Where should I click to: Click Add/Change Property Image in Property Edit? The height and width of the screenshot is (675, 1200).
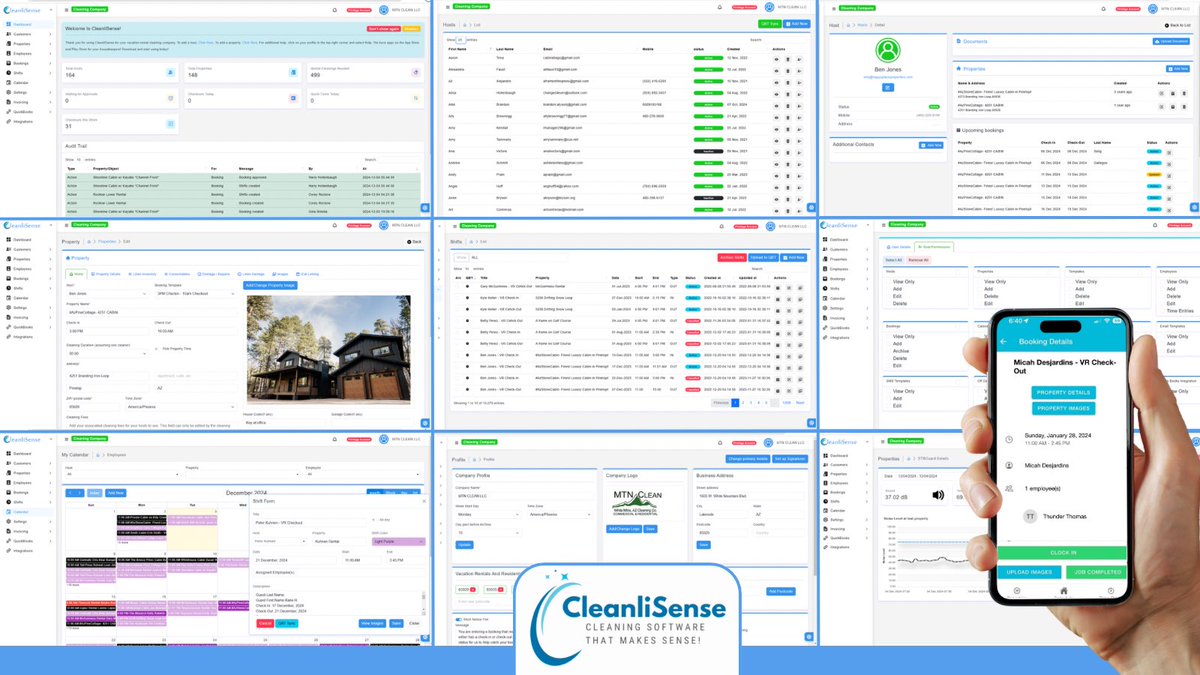(270, 286)
